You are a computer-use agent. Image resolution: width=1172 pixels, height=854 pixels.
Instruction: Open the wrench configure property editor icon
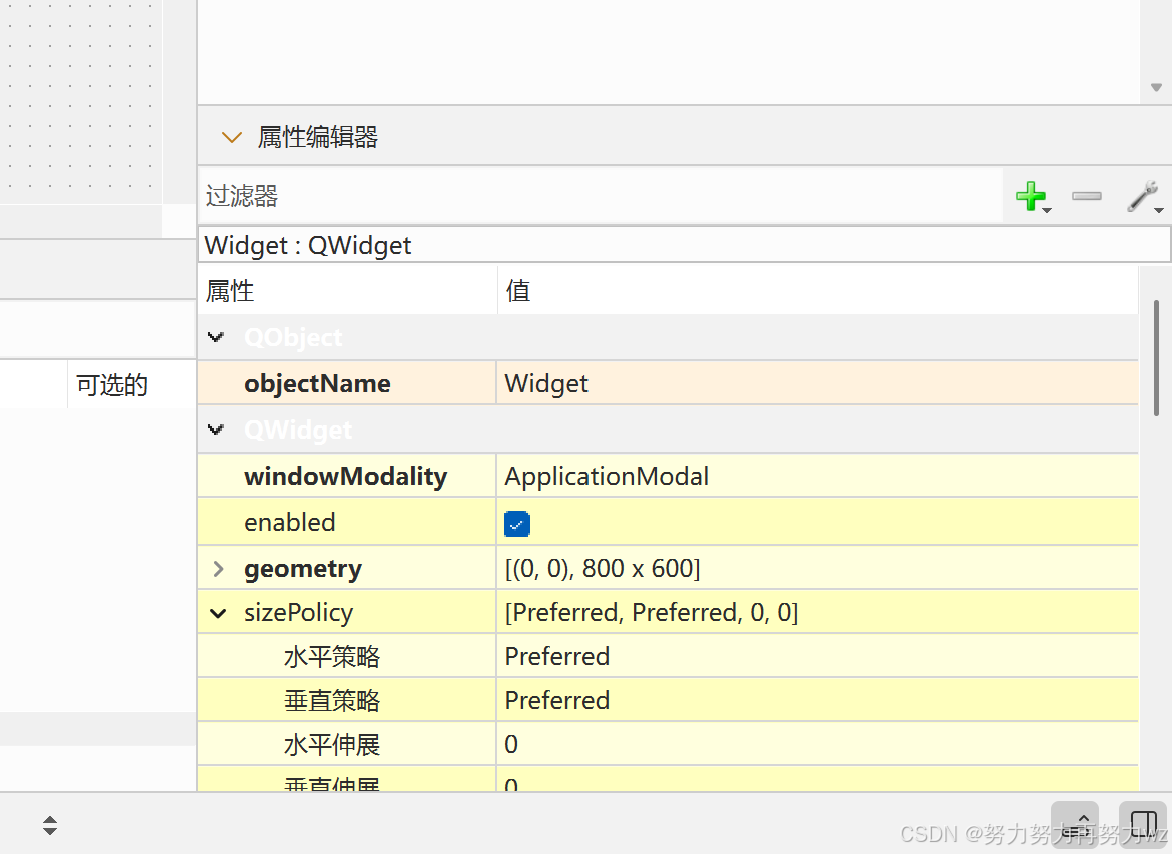1144,197
